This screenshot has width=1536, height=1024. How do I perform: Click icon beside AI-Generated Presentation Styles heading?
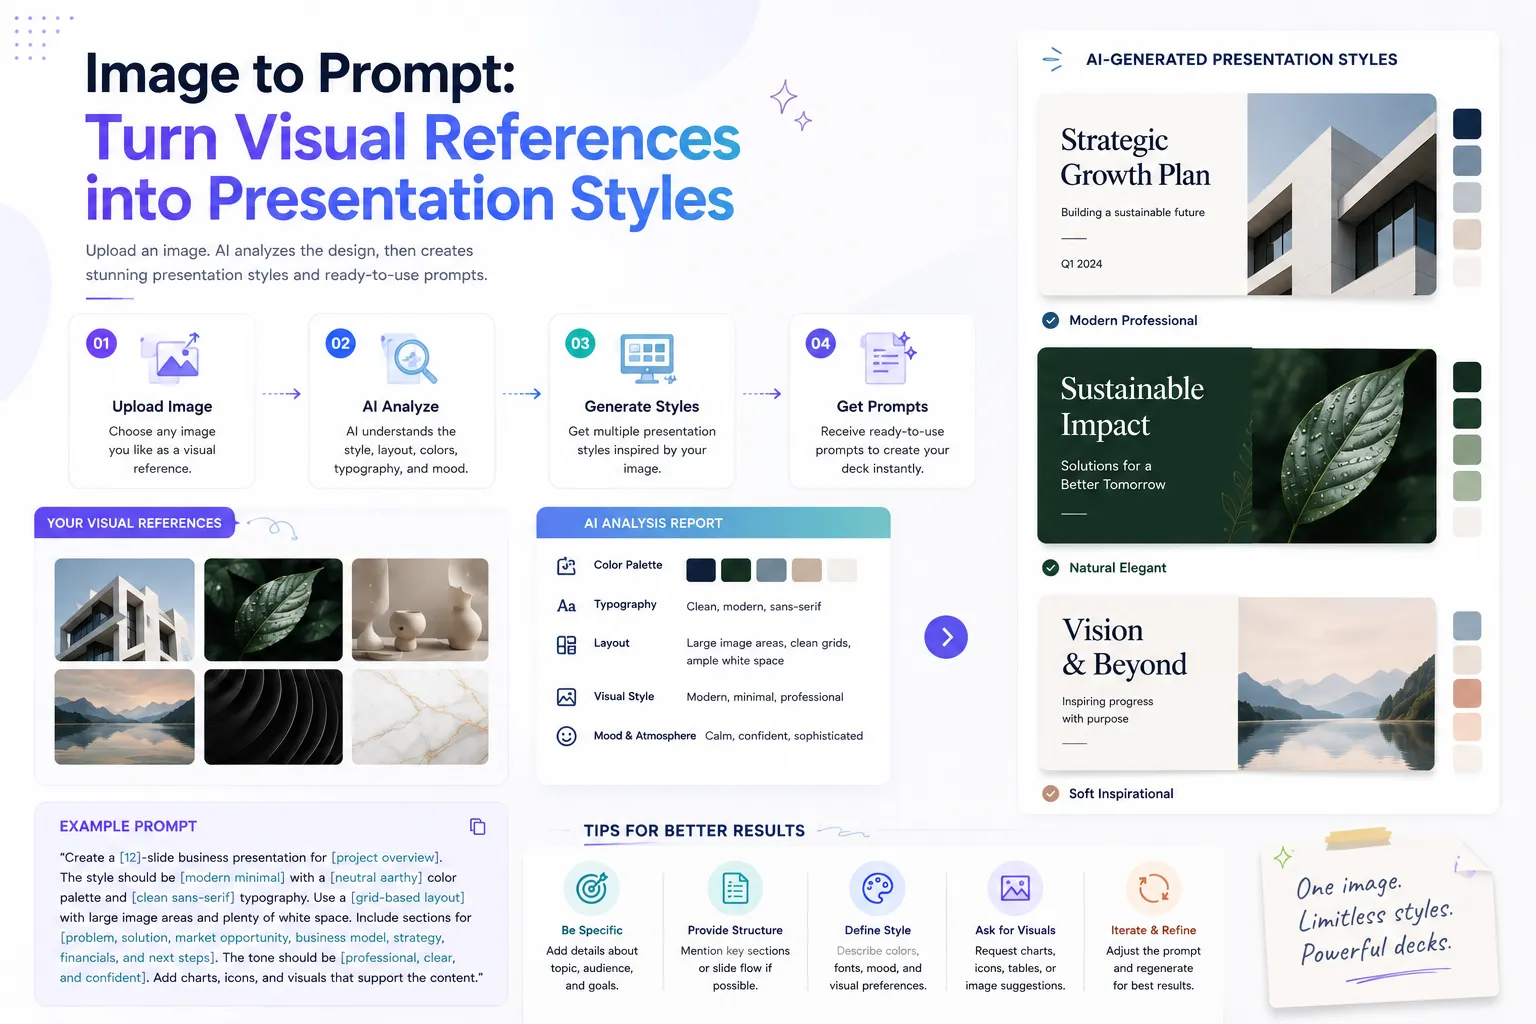point(1052,60)
